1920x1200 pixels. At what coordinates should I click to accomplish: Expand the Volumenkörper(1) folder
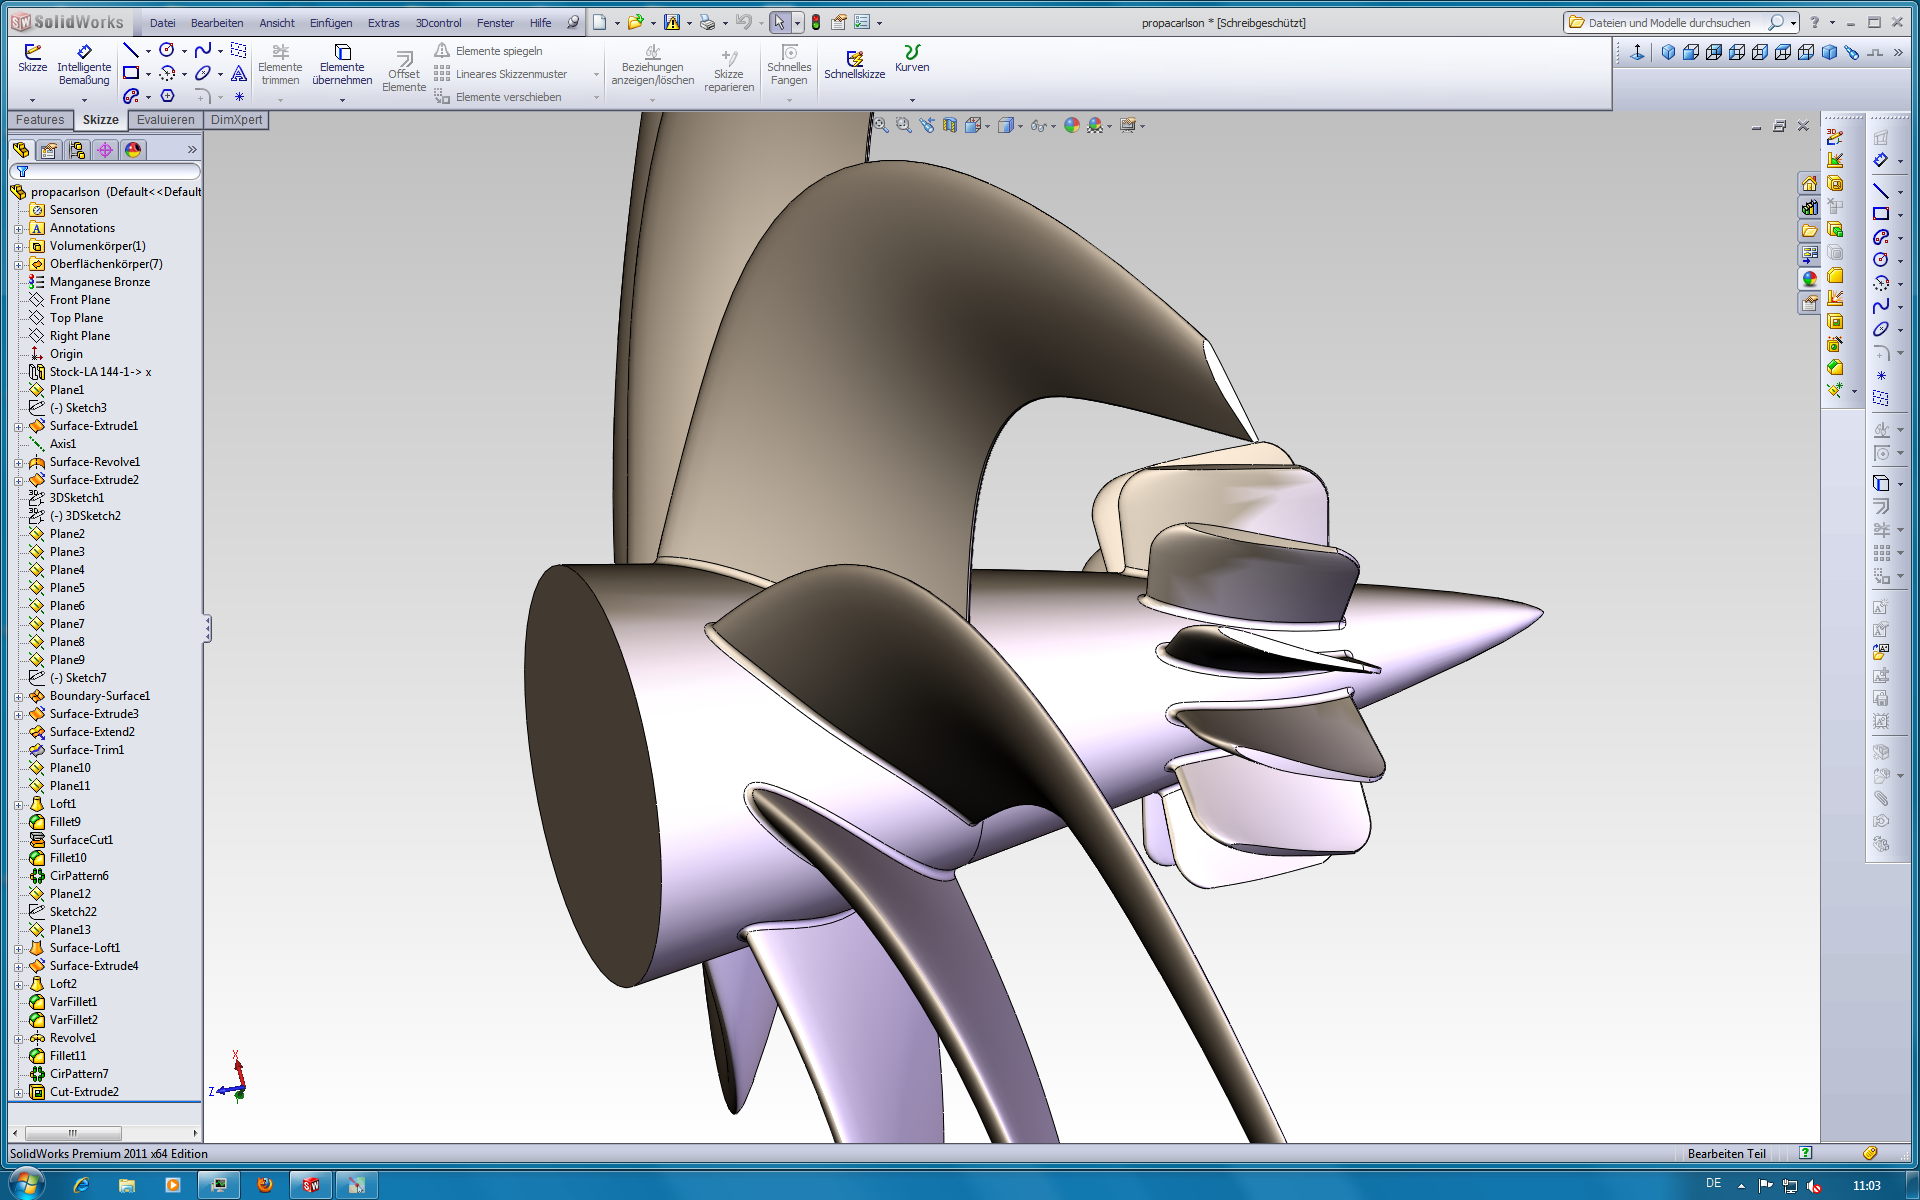pos(18,246)
